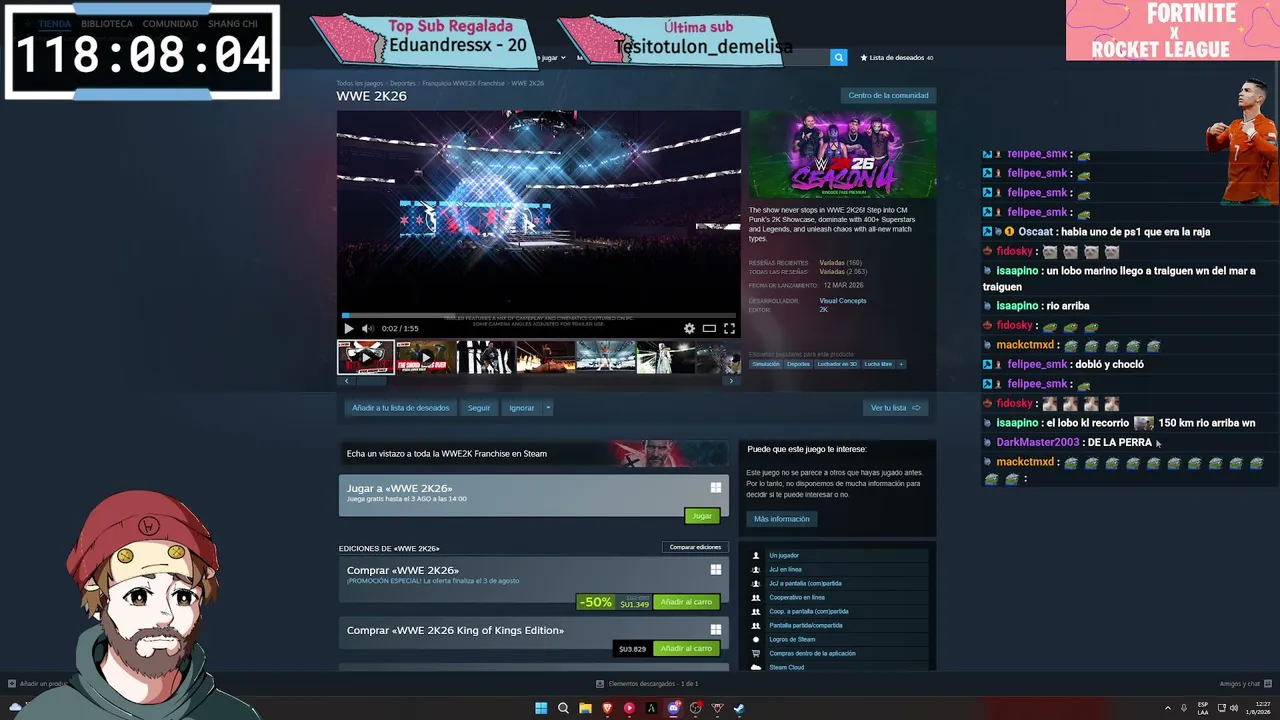The height and width of the screenshot is (720, 1280).
Task: Select the Lucha libre tag
Action: [x=879, y=364]
